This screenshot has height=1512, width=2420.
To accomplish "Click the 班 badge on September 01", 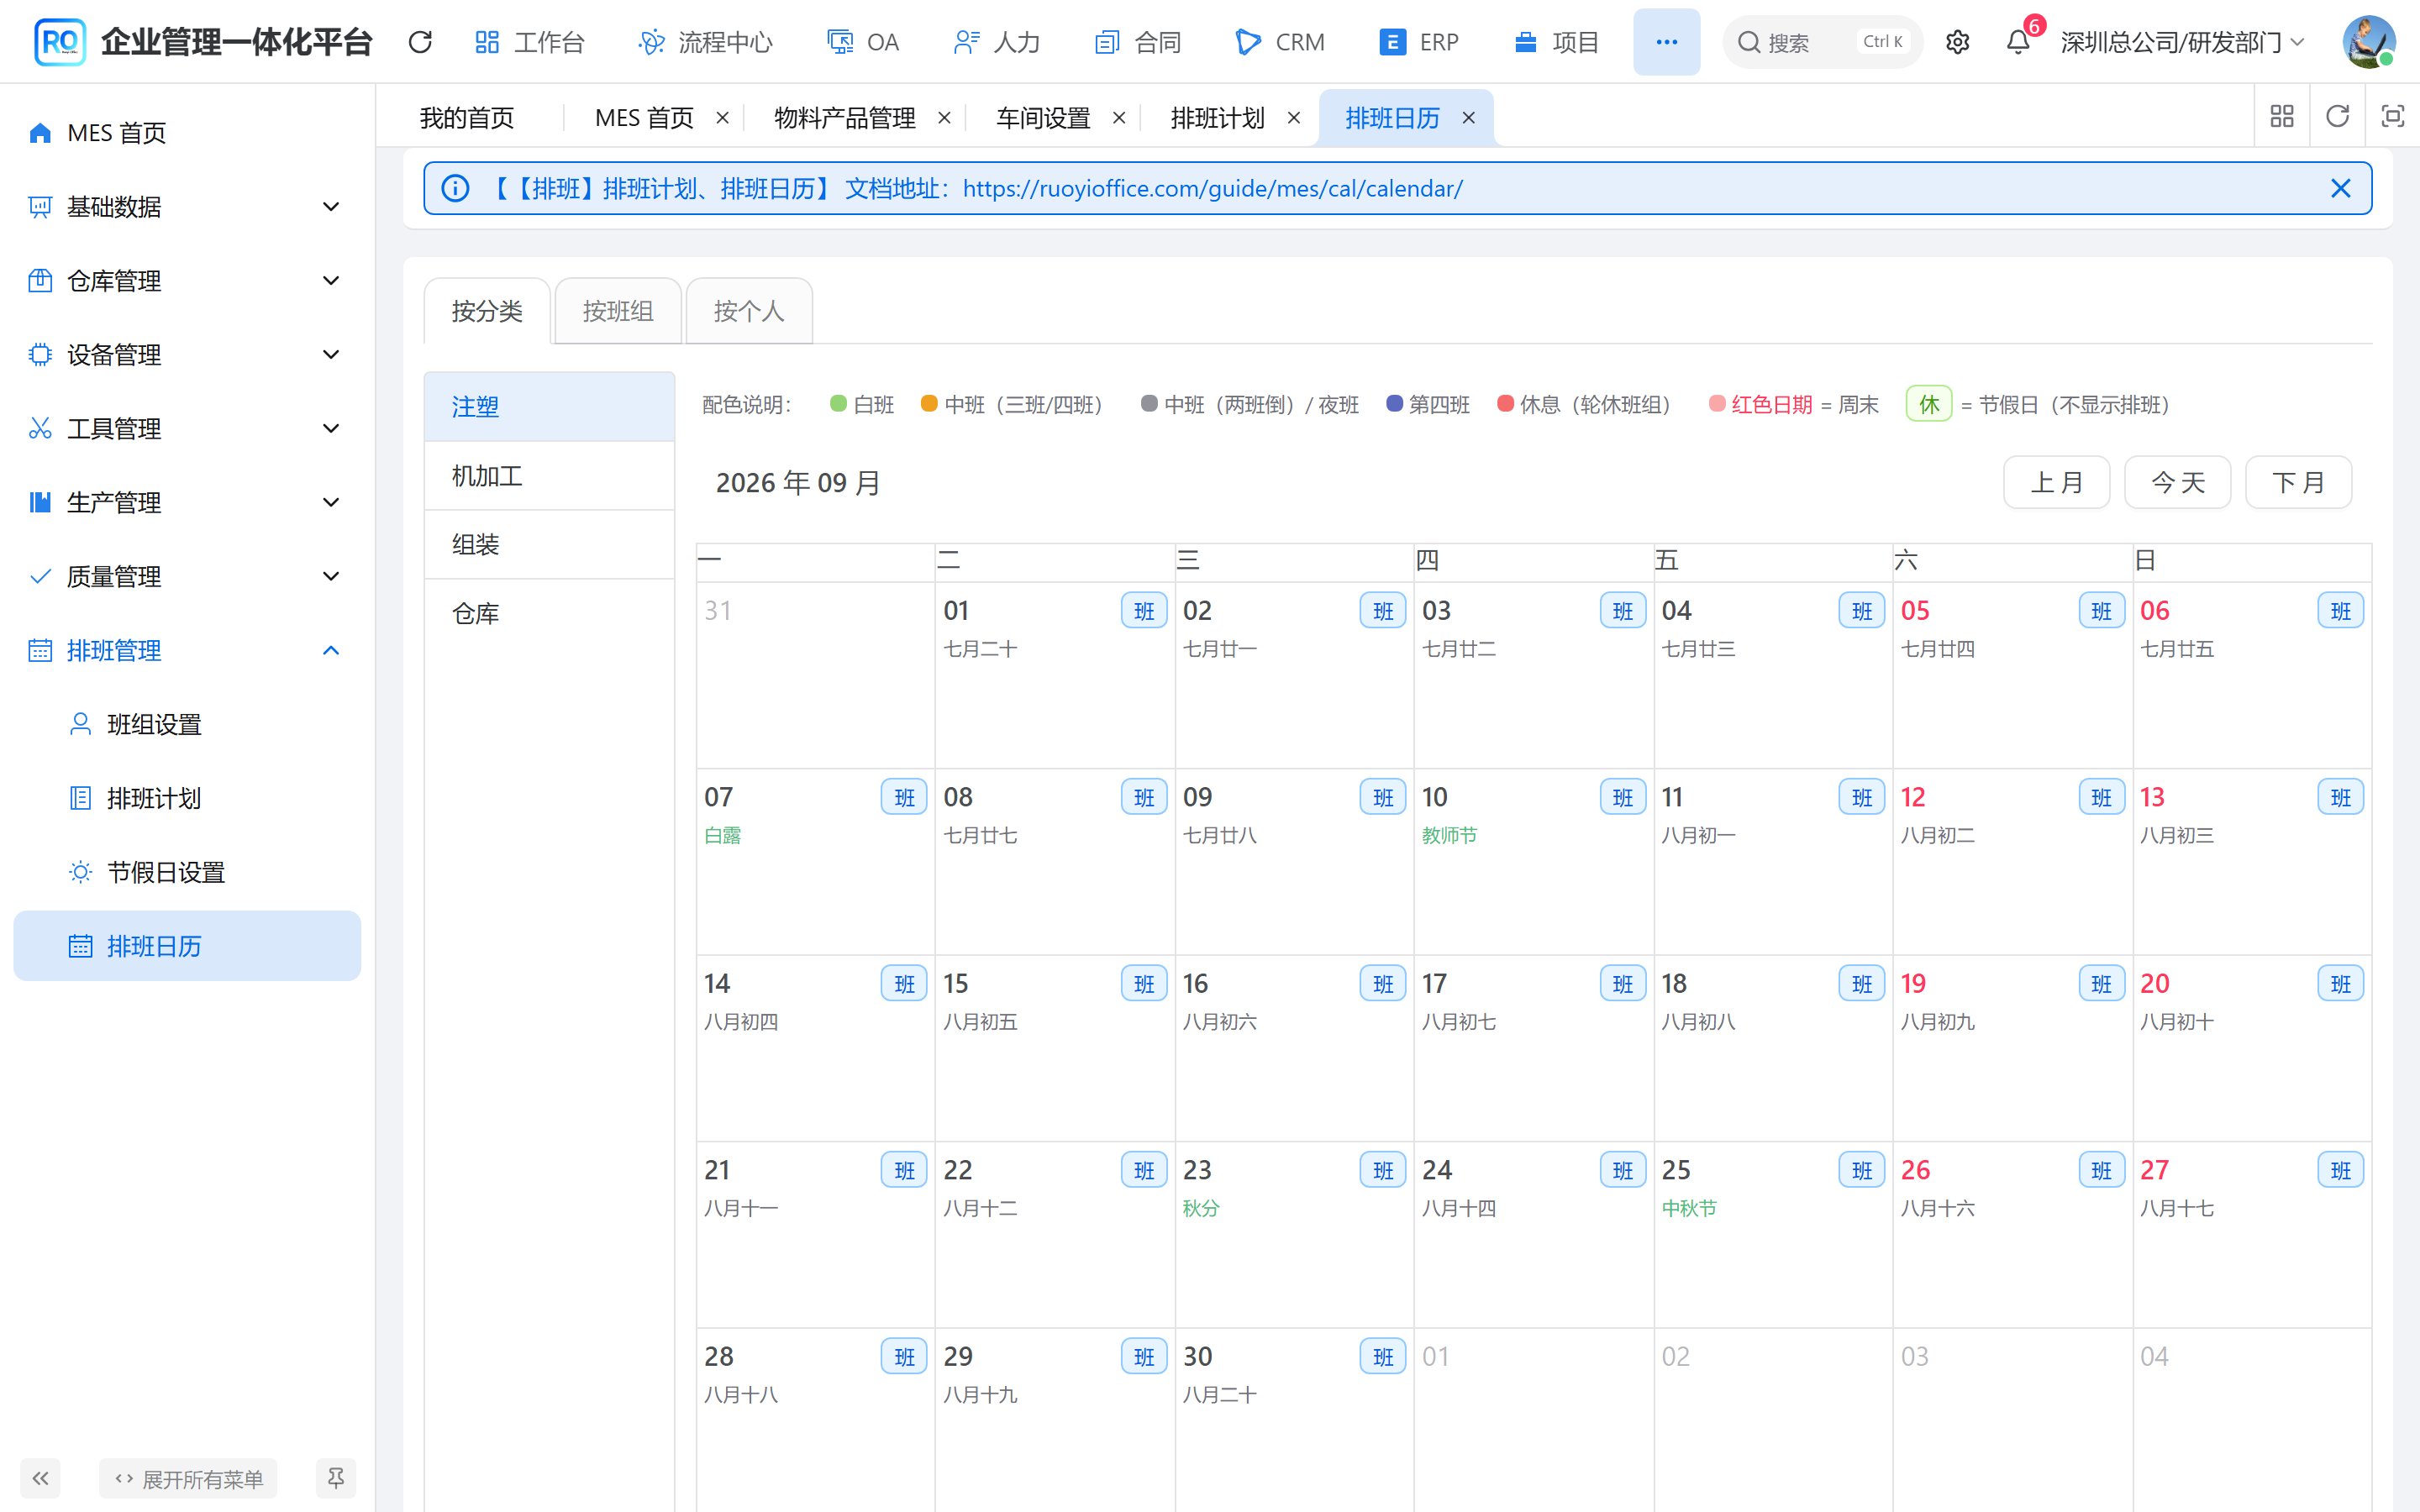I will tap(1144, 611).
